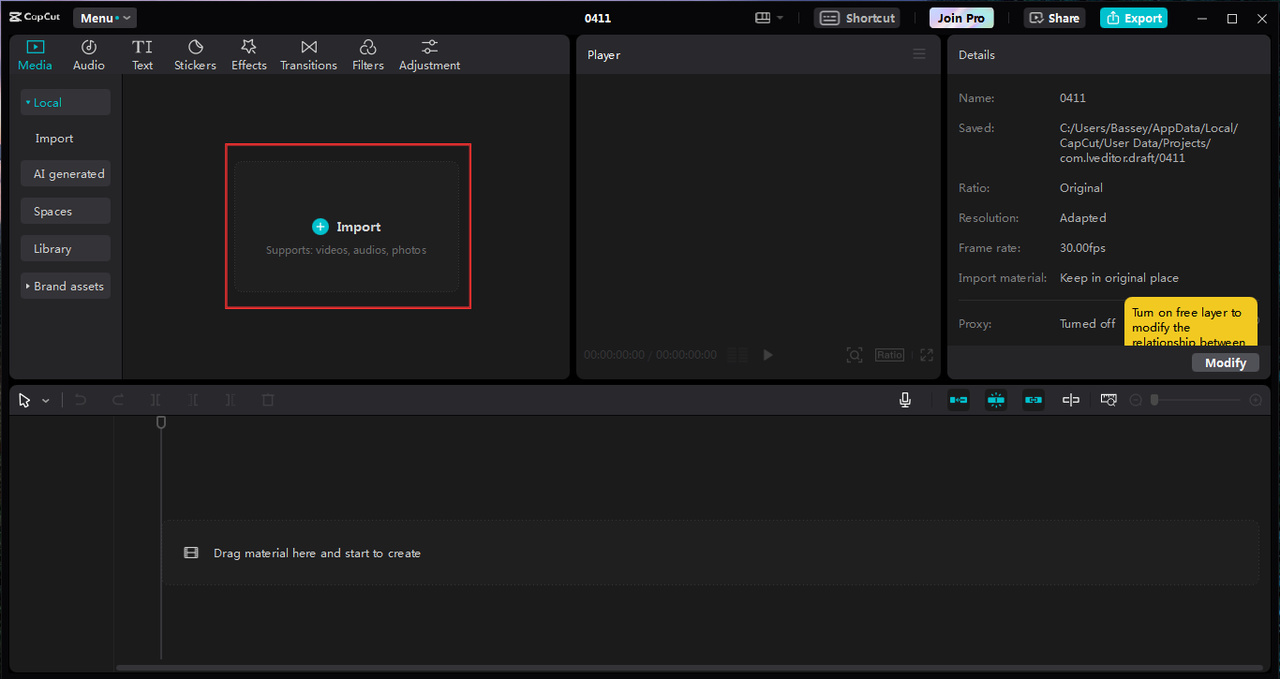This screenshot has width=1280, height=679.
Task: Click the Delete left icon
Action: click(193, 400)
